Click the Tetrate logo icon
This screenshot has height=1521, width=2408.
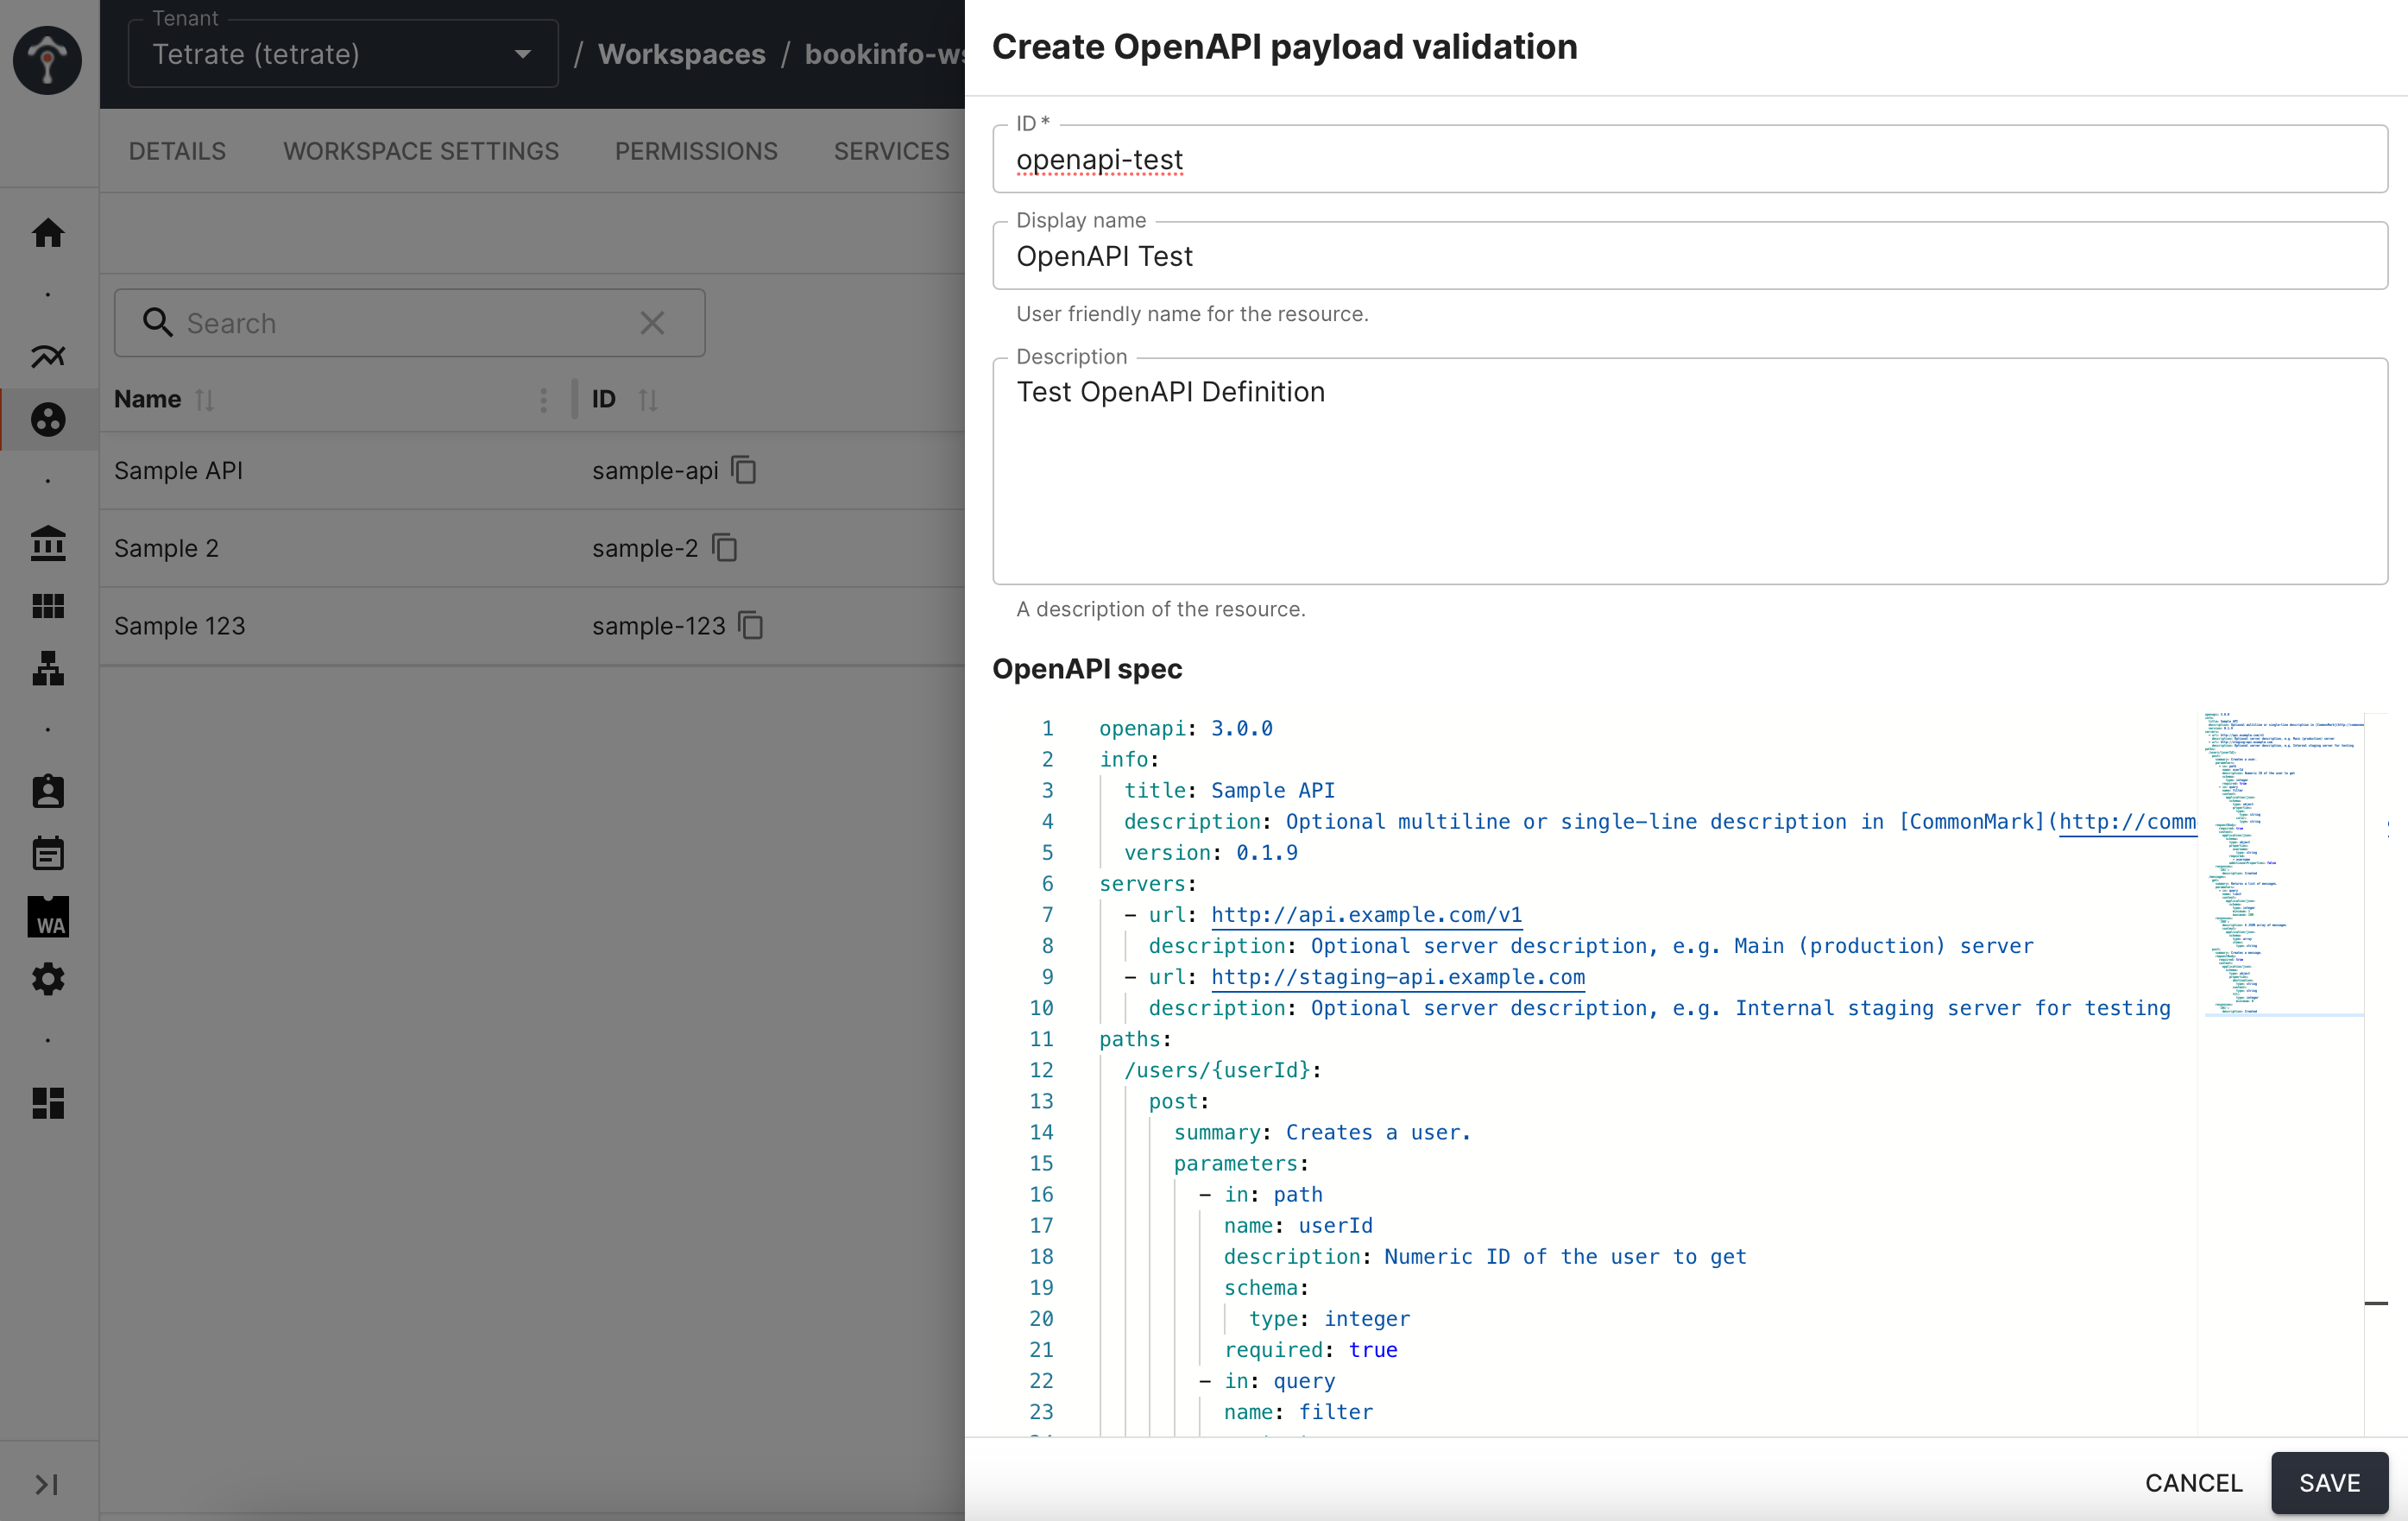47,60
